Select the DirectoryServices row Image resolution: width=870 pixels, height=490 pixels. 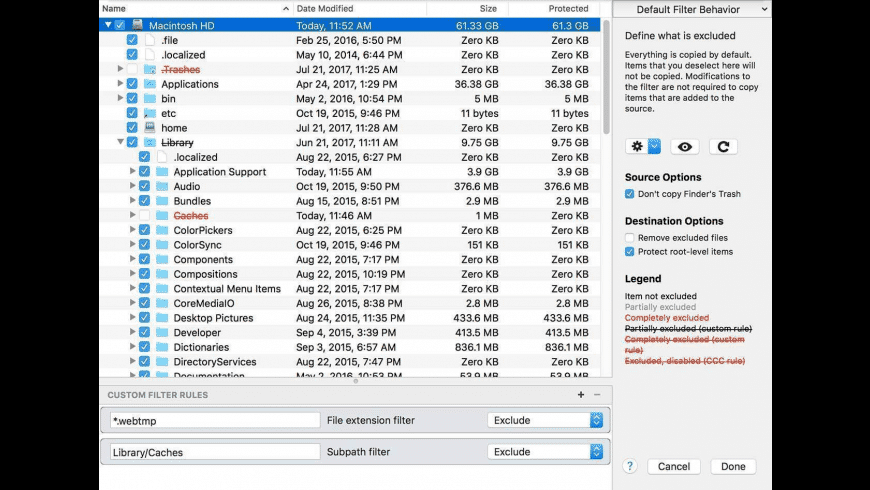350,362
